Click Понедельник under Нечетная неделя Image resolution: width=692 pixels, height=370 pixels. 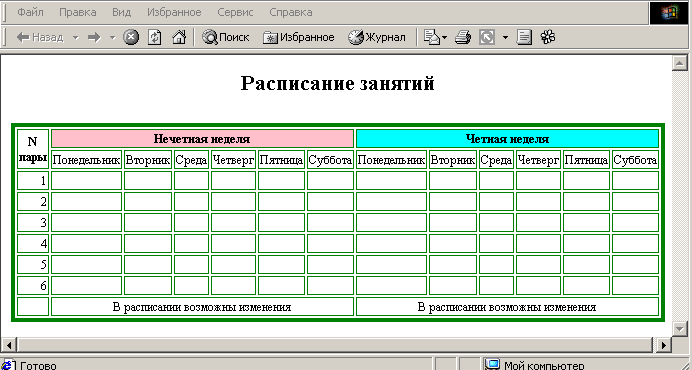click(x=86, y=160)
